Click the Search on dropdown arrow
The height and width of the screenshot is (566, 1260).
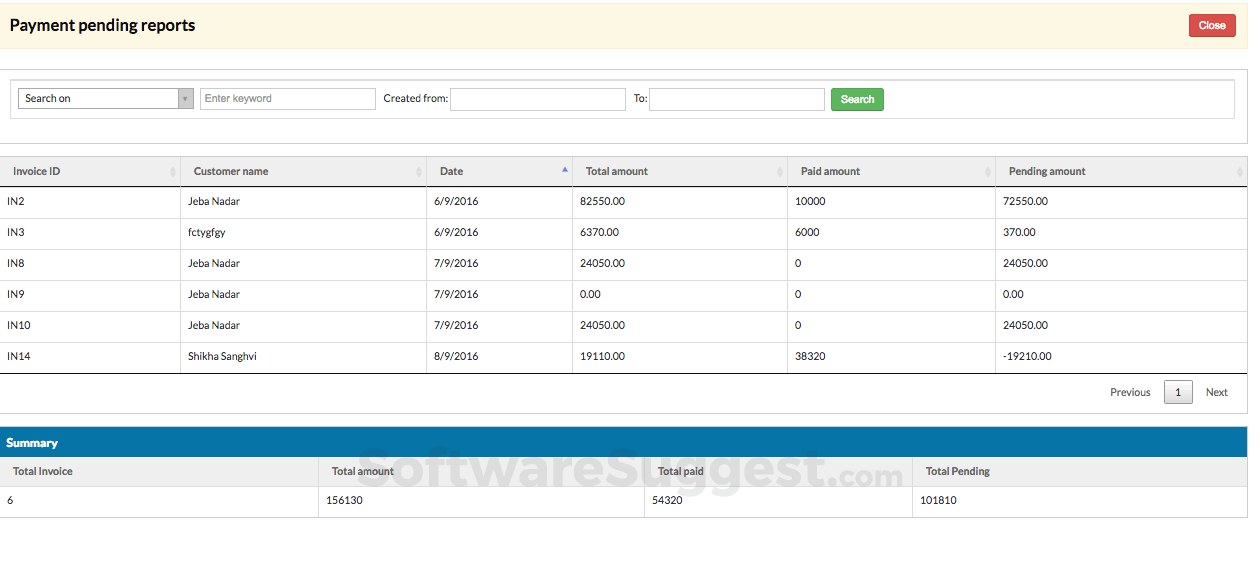click(x=185, y=98)
